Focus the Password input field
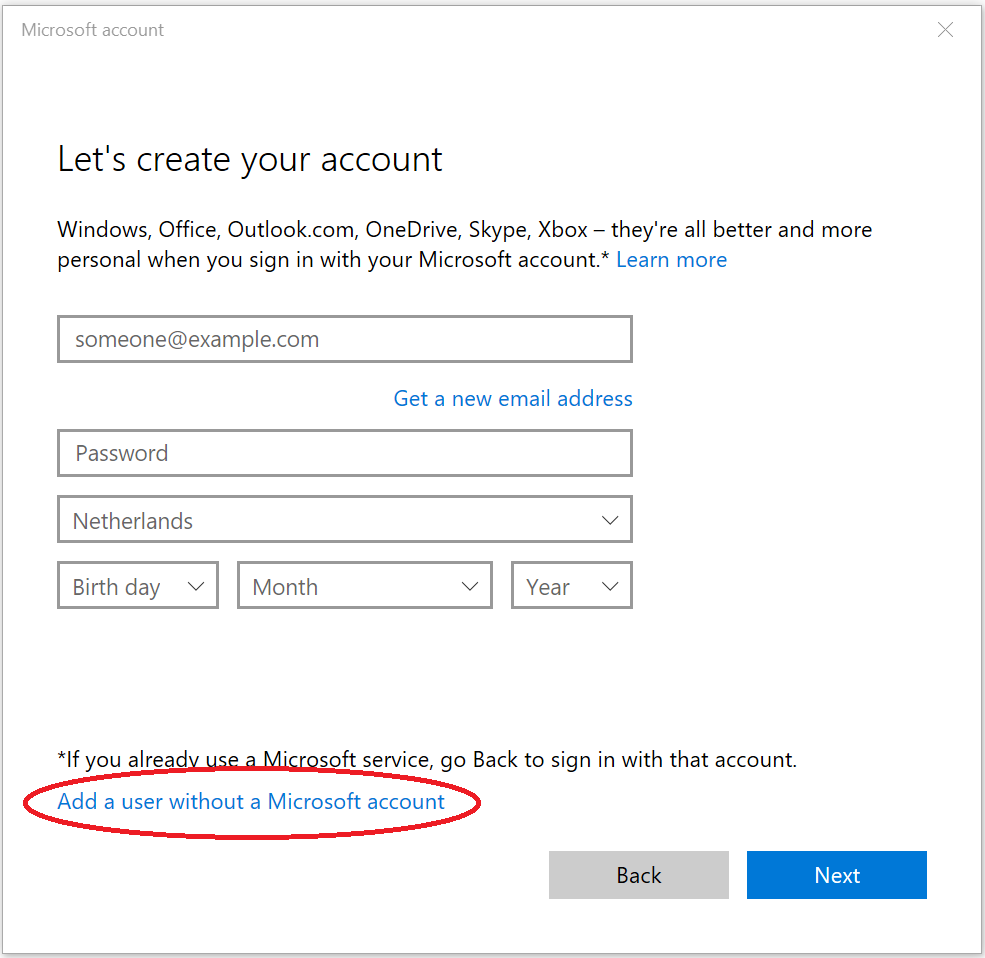This screenshot has width=985, height=958. click(344, 454)
